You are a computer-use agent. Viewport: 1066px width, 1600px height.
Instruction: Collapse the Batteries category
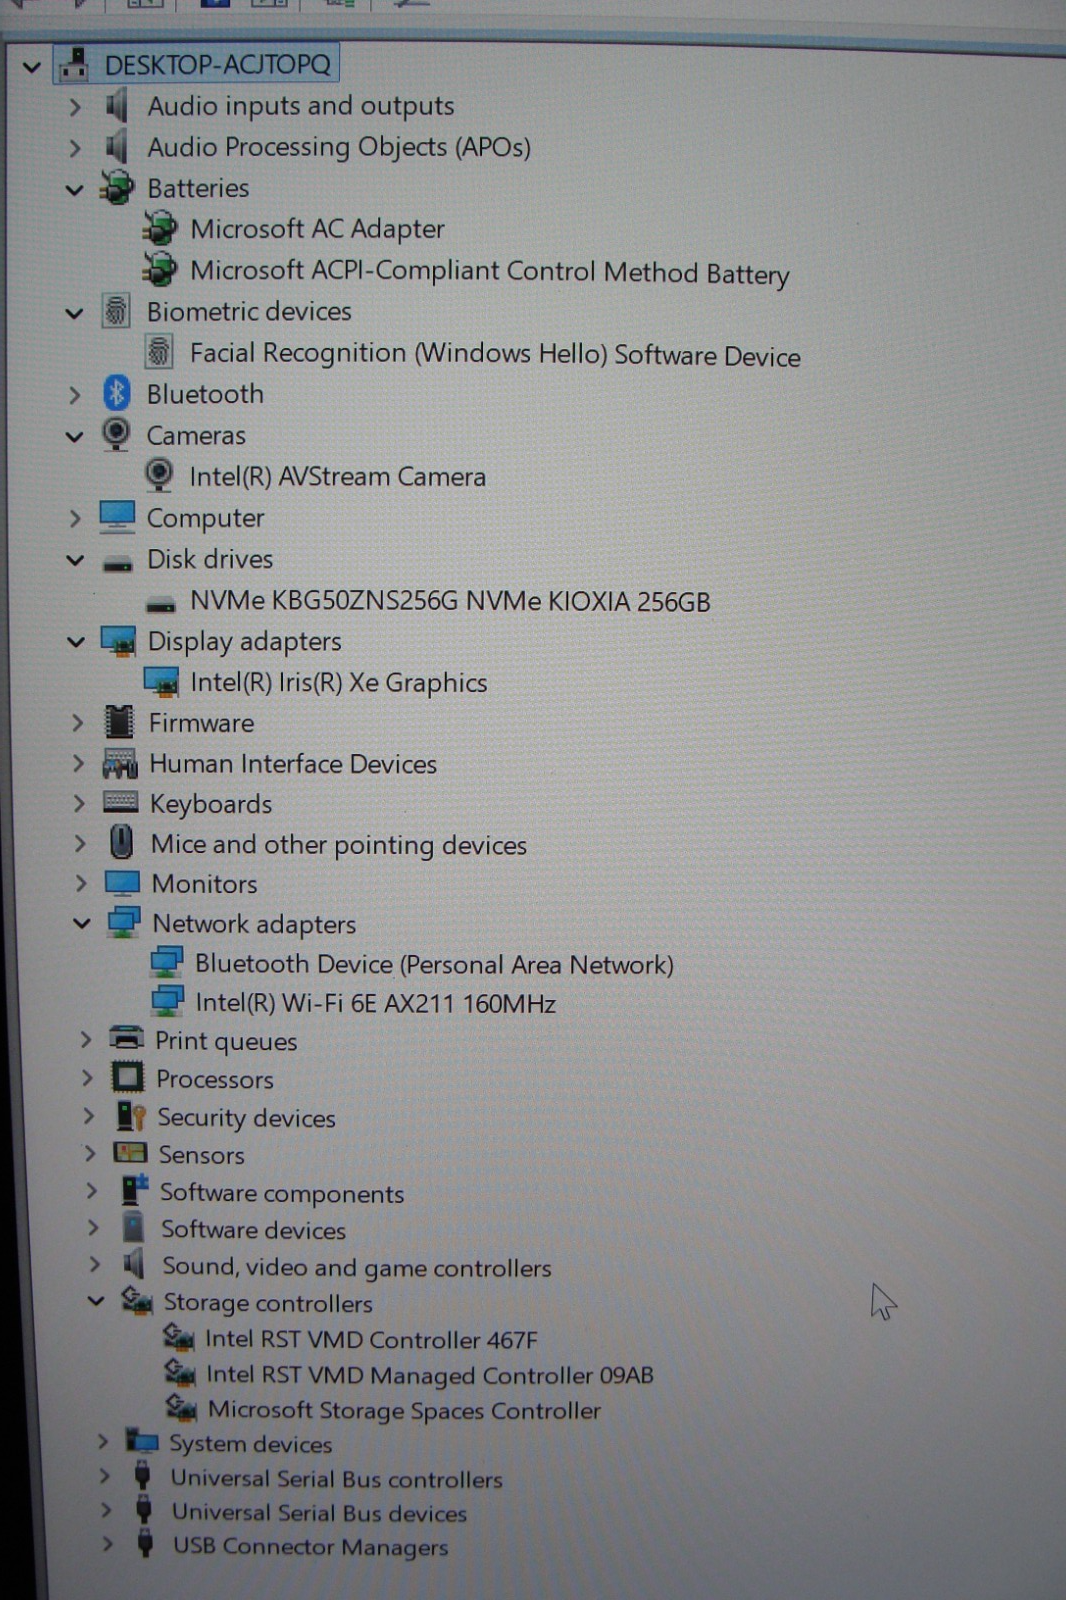pos(75,189)
